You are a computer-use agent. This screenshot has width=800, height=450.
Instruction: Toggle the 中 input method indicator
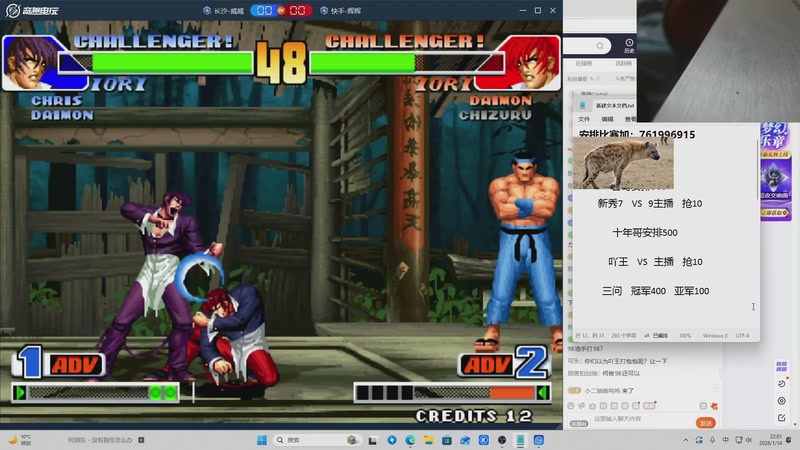pos(726,440)
